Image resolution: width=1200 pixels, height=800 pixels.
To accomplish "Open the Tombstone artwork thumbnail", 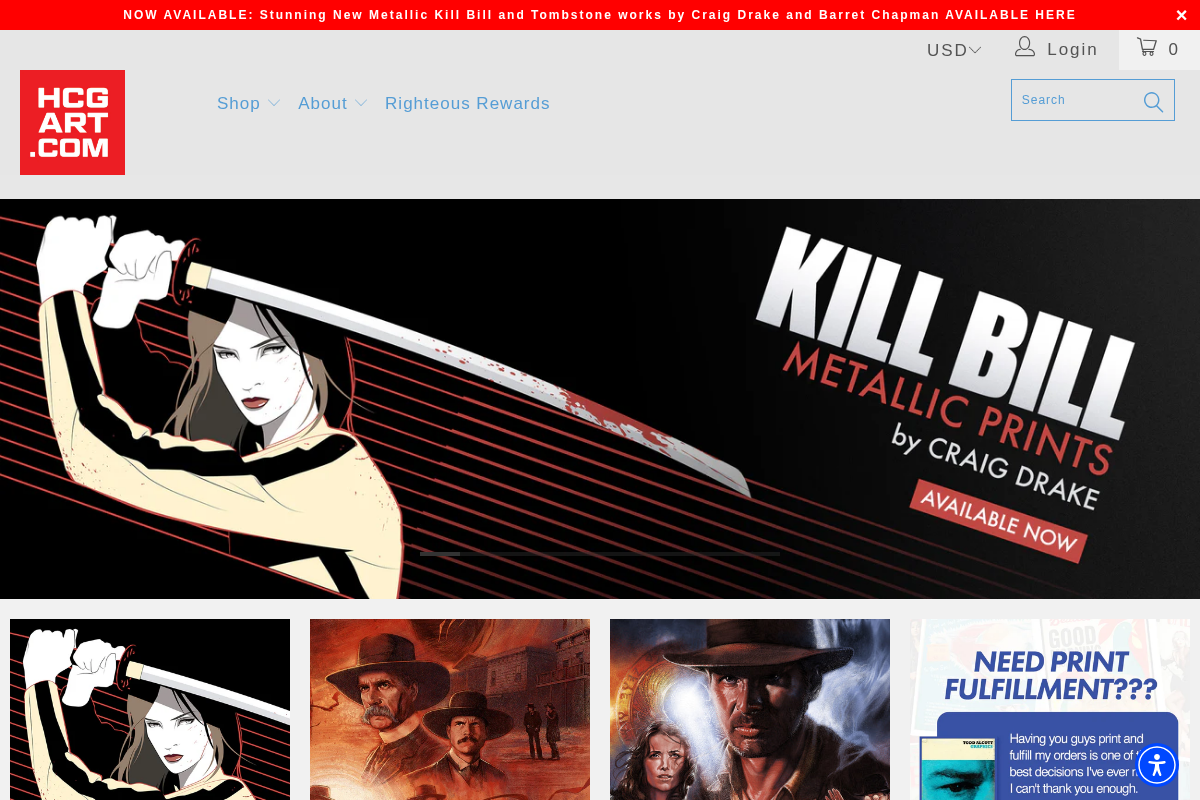I will tap(449, 709).
